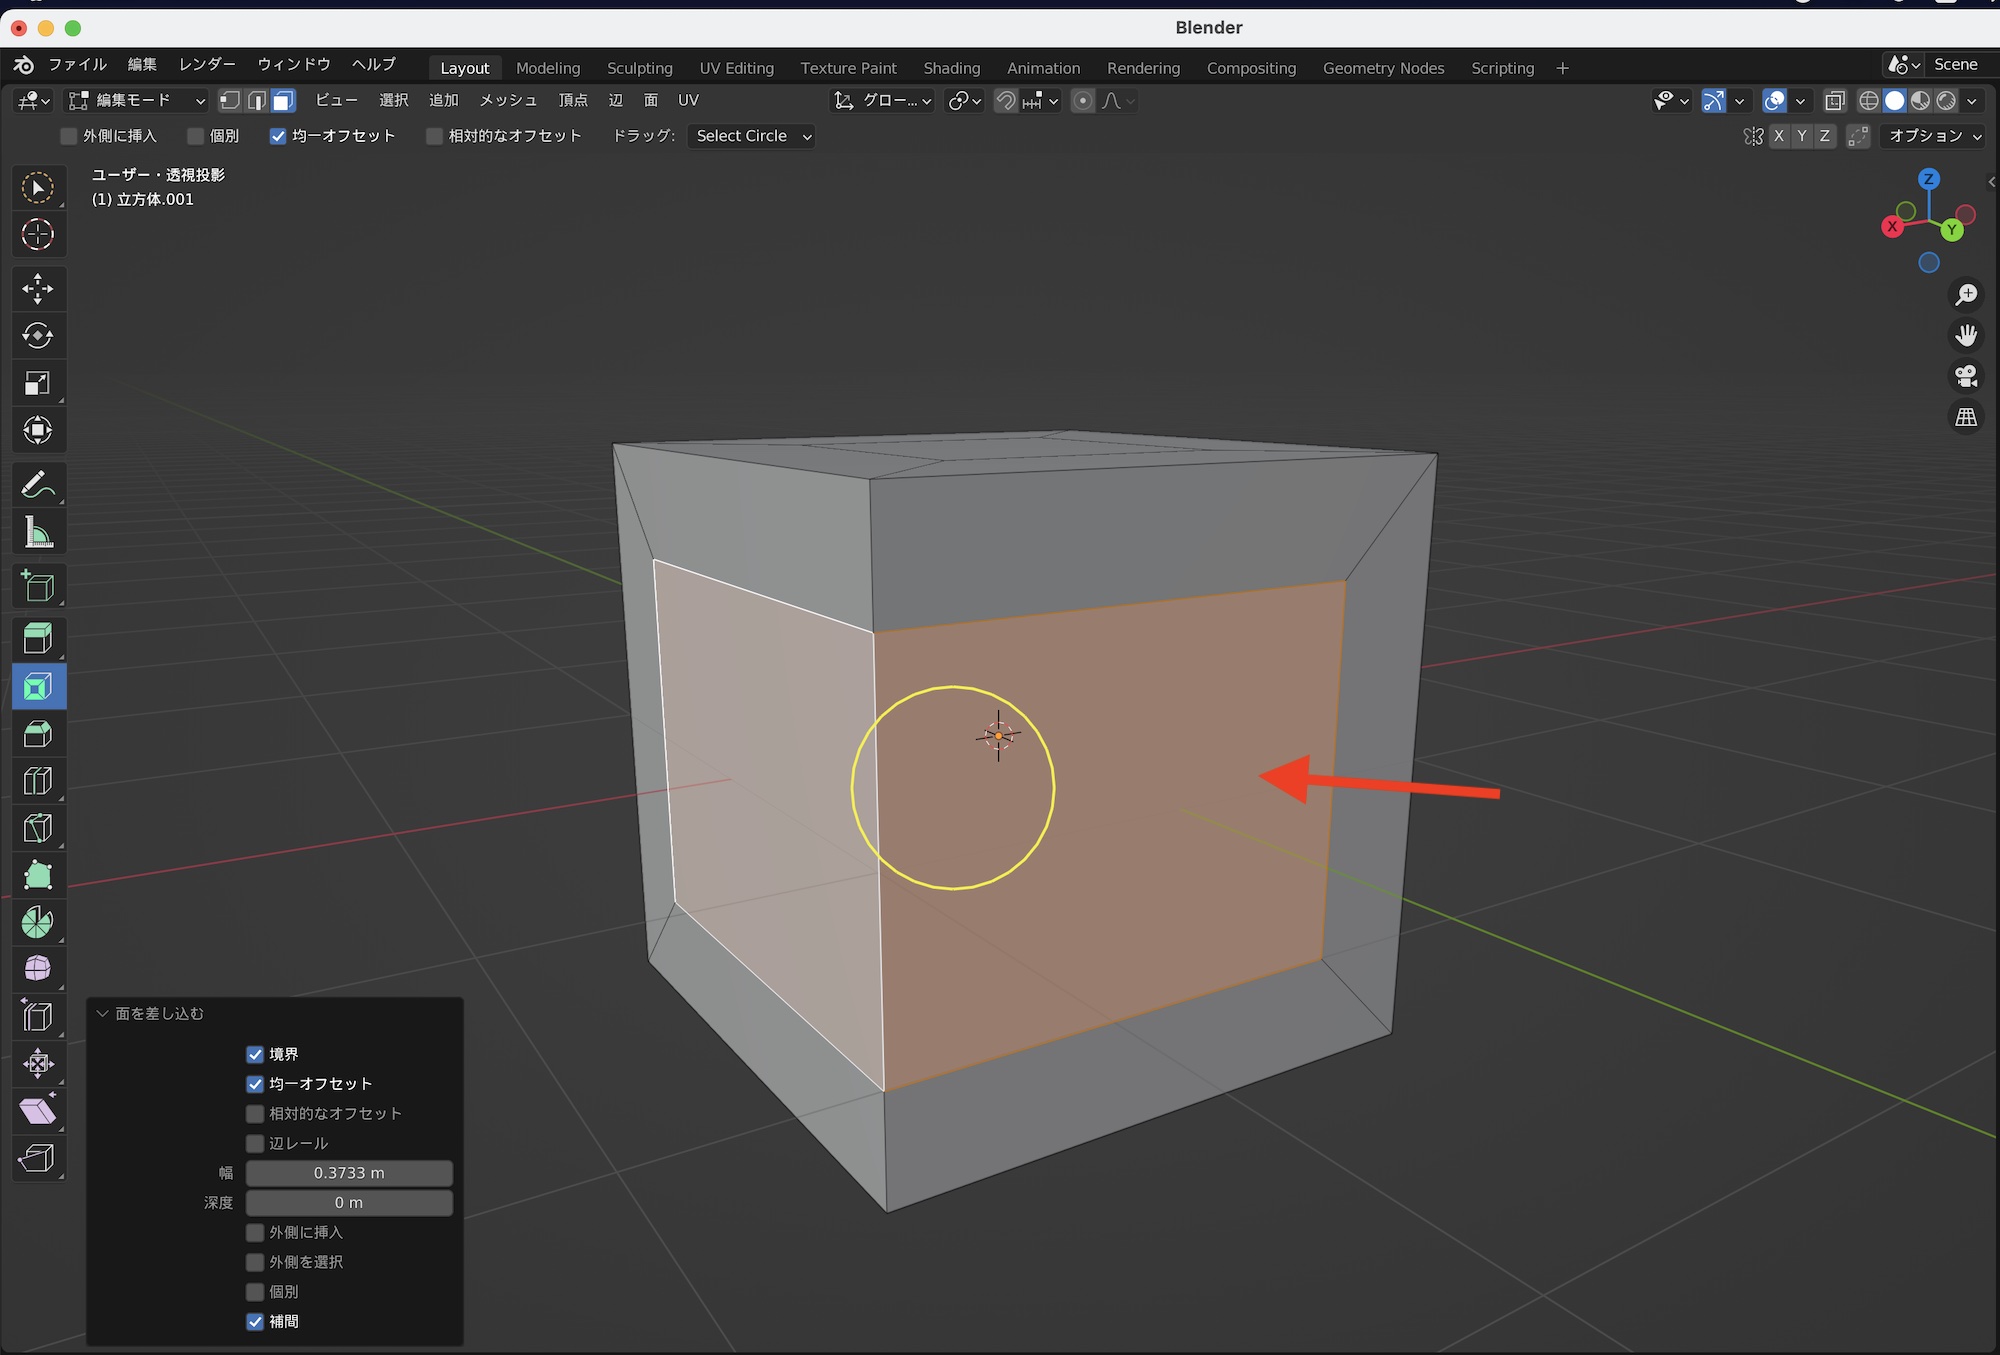
Task: Select the Measure ruler tool
Action: [38, 533]
